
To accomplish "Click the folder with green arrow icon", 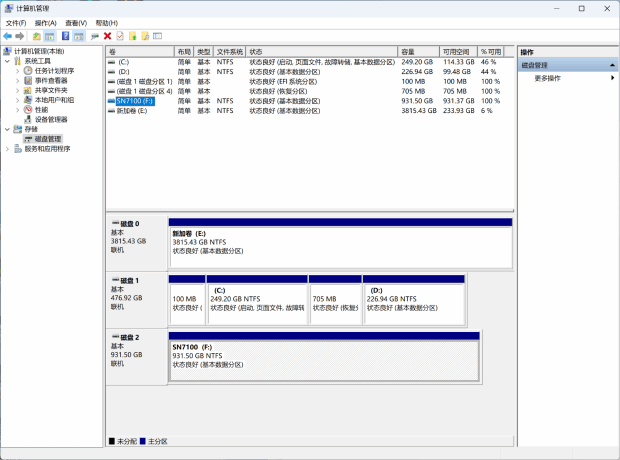I will click(x=132, y=36).
